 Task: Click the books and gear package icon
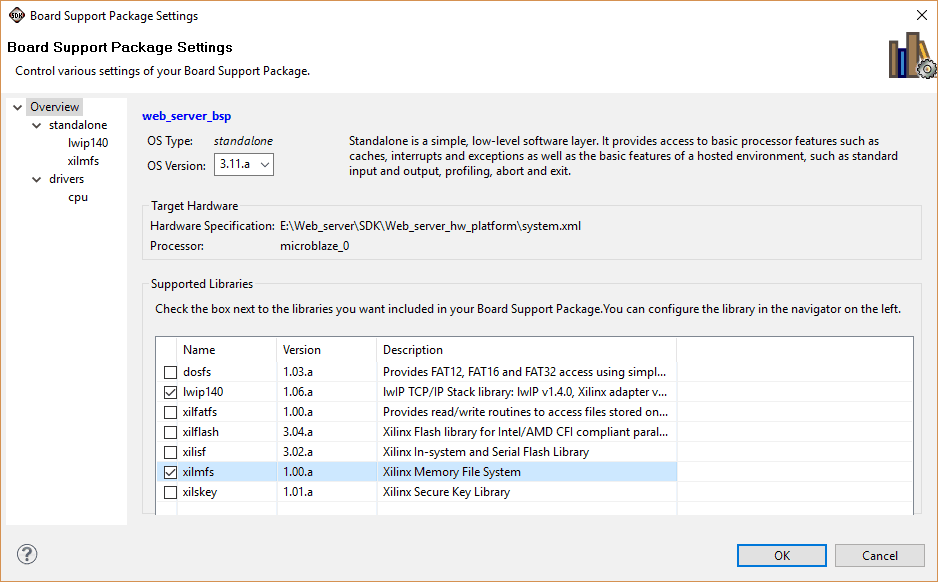coord(910,56)
